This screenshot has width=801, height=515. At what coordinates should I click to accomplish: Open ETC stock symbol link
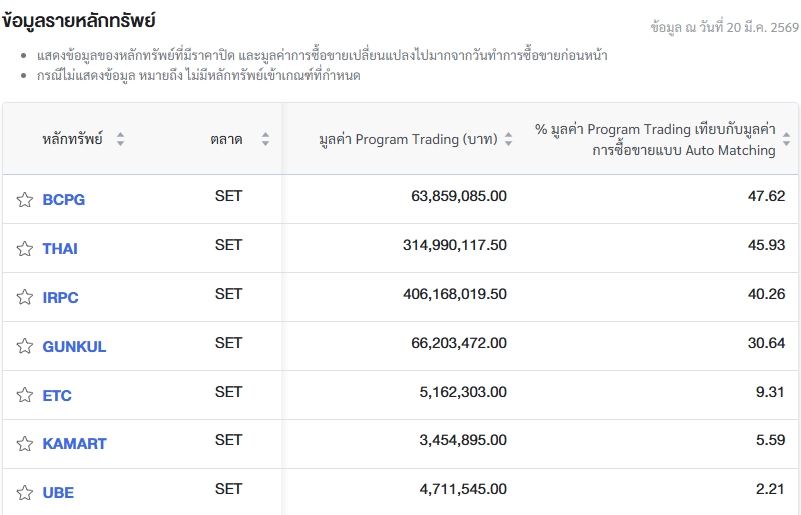click(57, 396)
